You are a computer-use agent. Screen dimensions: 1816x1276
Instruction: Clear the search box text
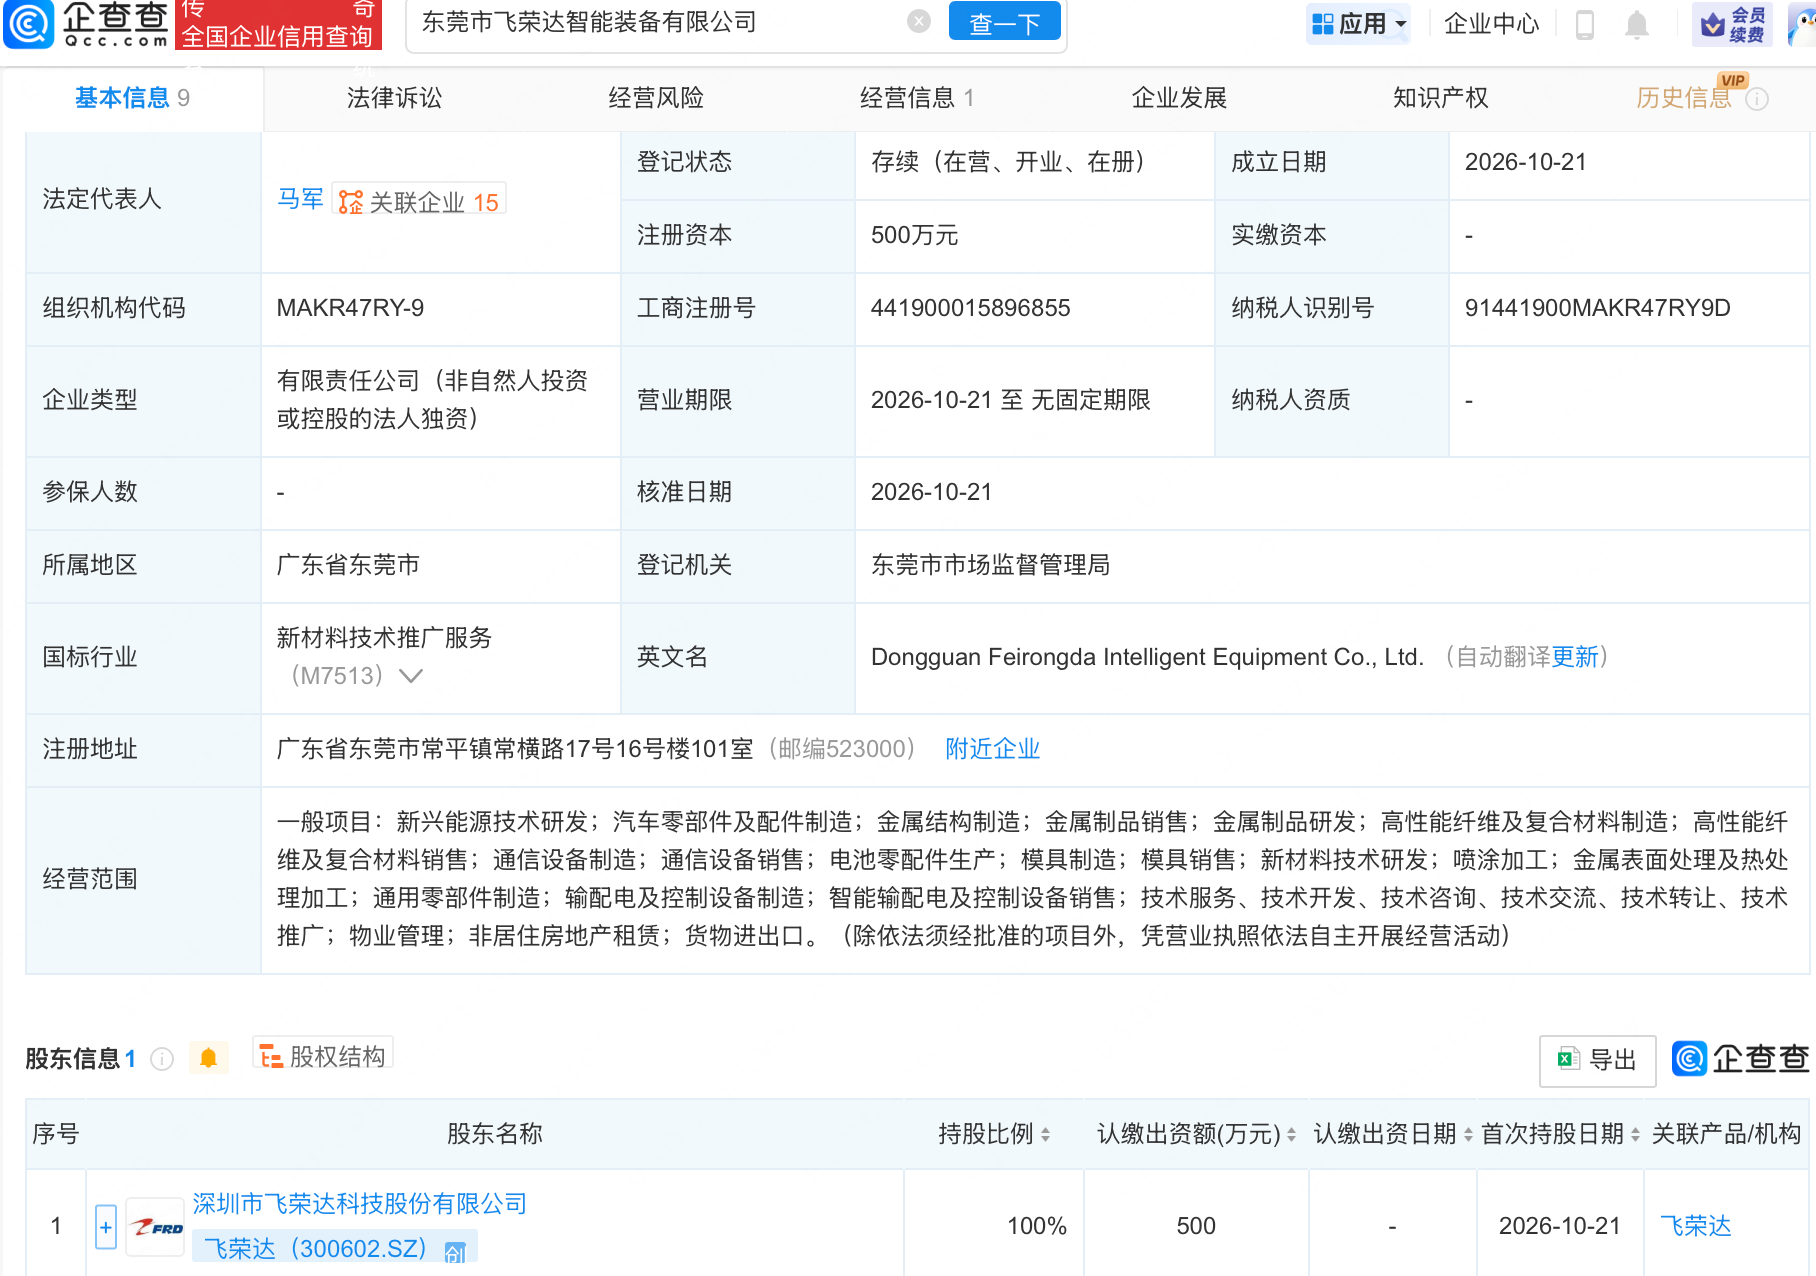(x=918, y=22)
